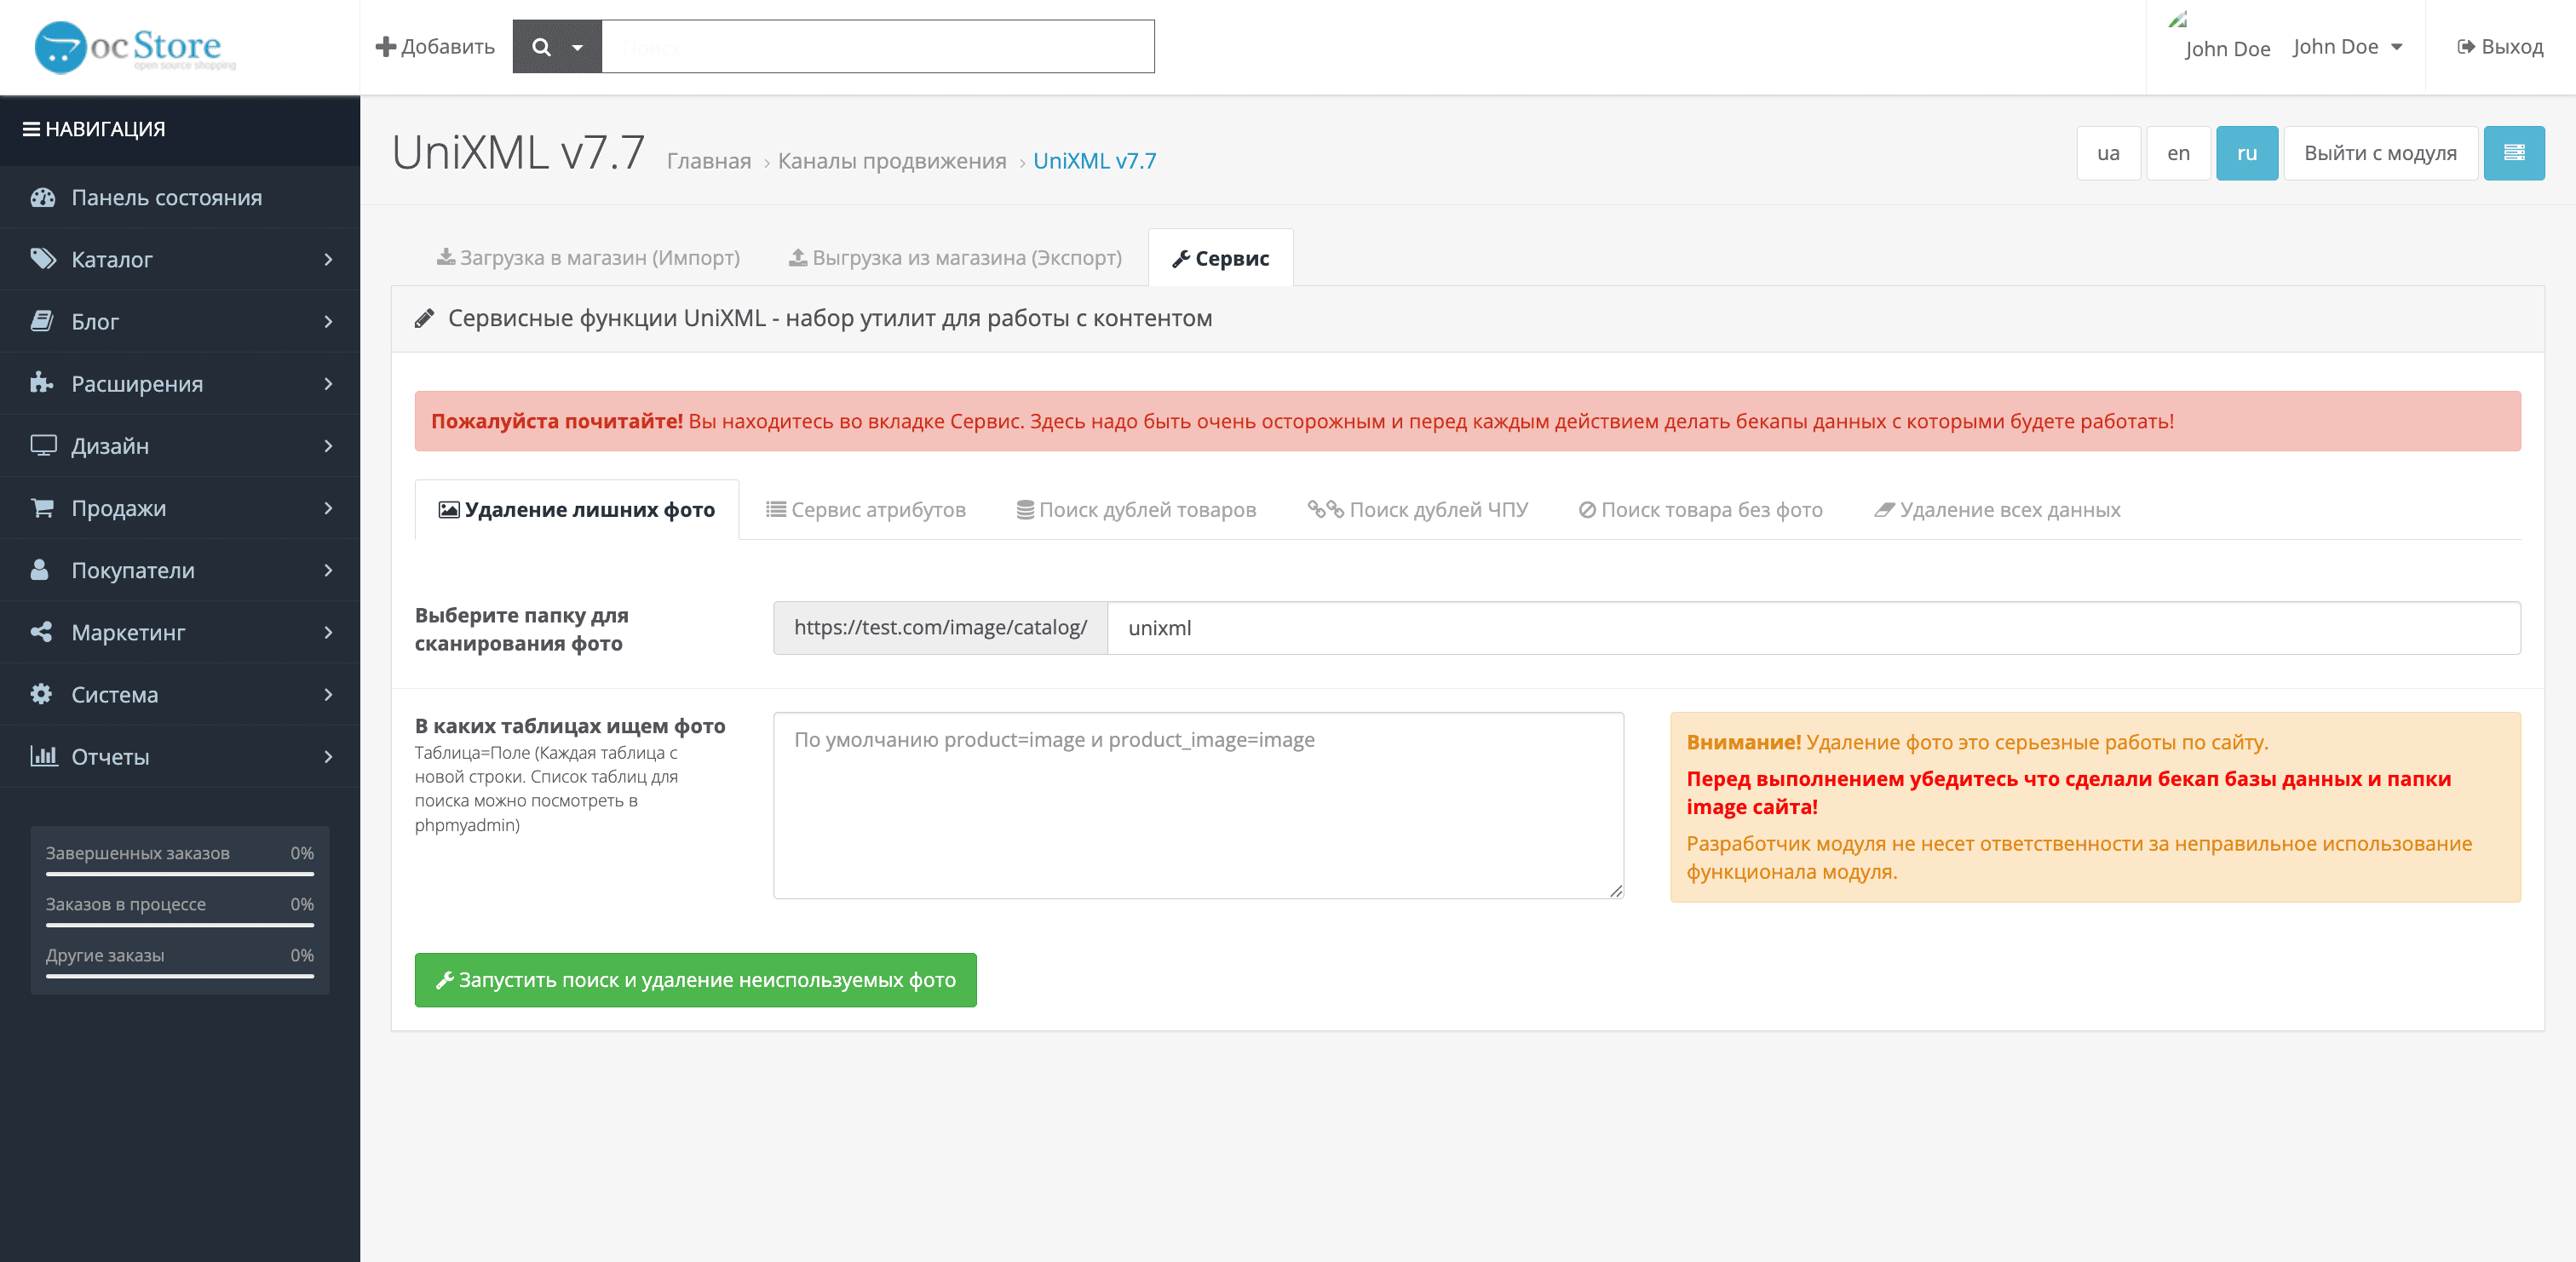This screenshot has width=2576, height=1262.
Task: Click the Главная breadcrumb link
Action: tap(708, 161)
